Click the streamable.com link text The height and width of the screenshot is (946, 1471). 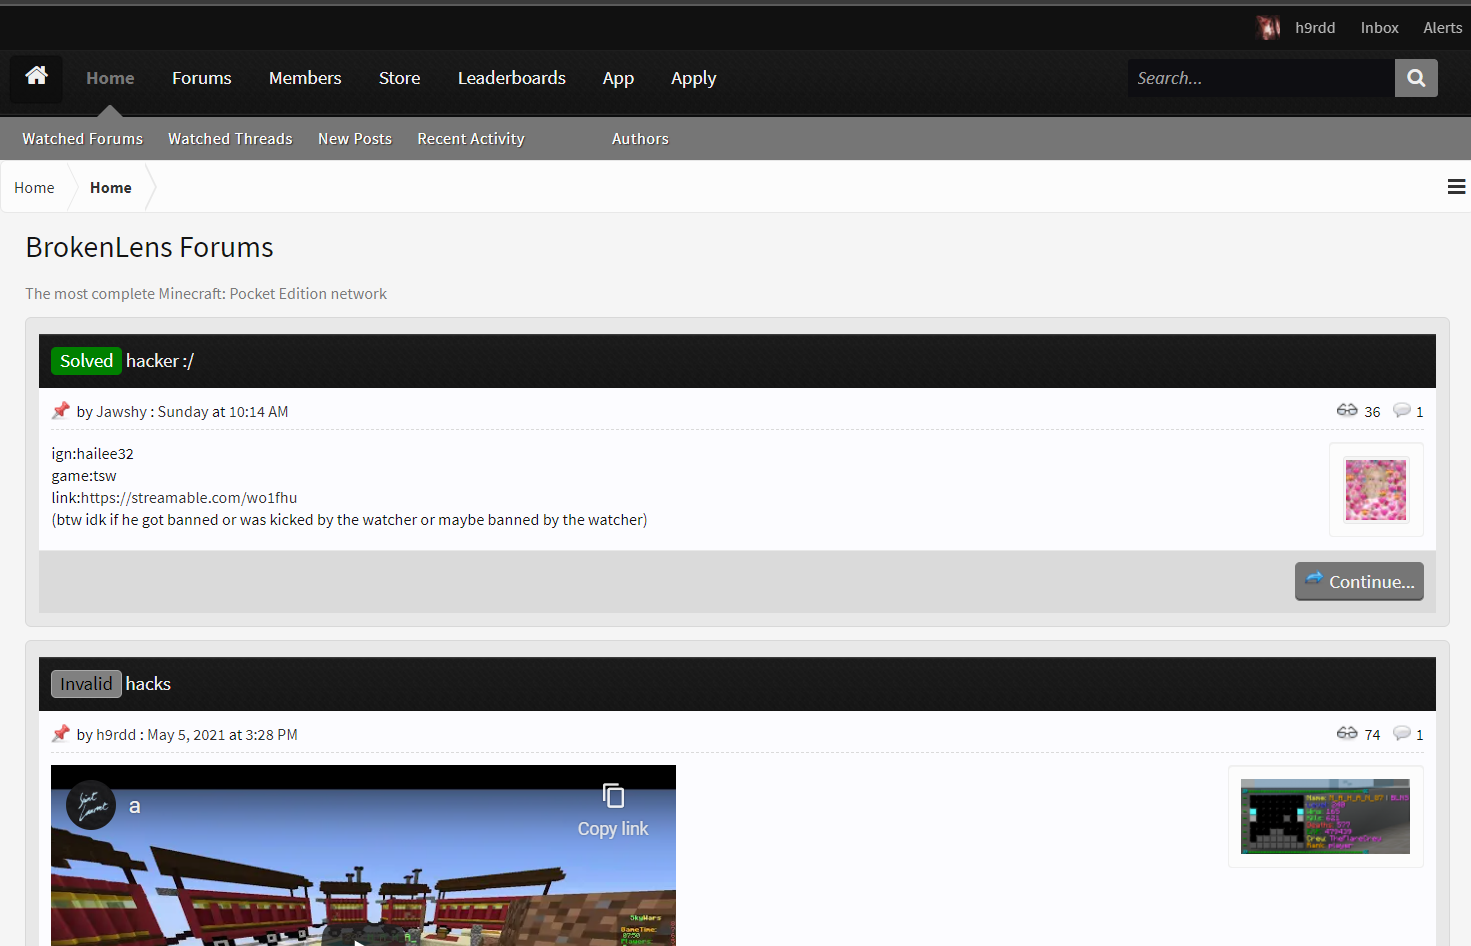coord(189,498)
